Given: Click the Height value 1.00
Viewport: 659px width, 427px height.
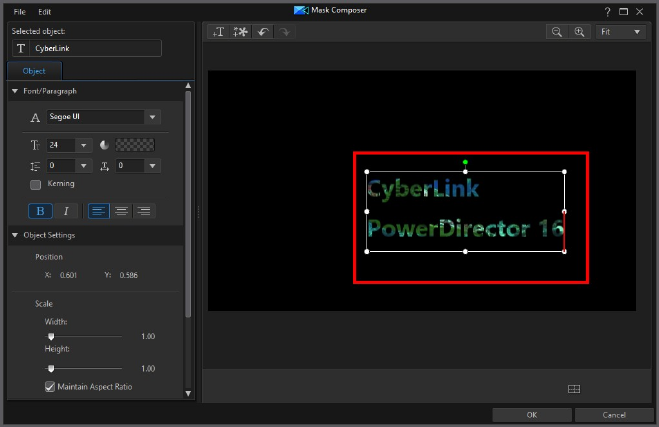Looking at the screenshot, I should click(148, 369).
